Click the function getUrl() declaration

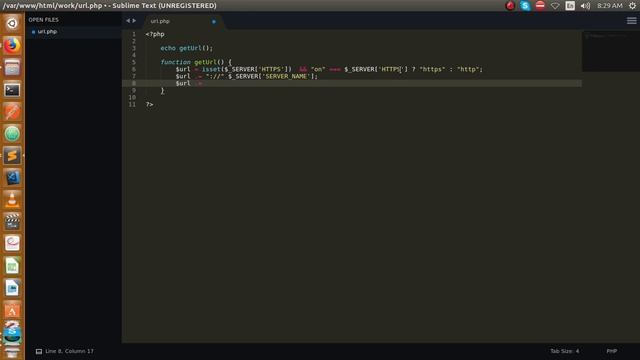(196, 62)
